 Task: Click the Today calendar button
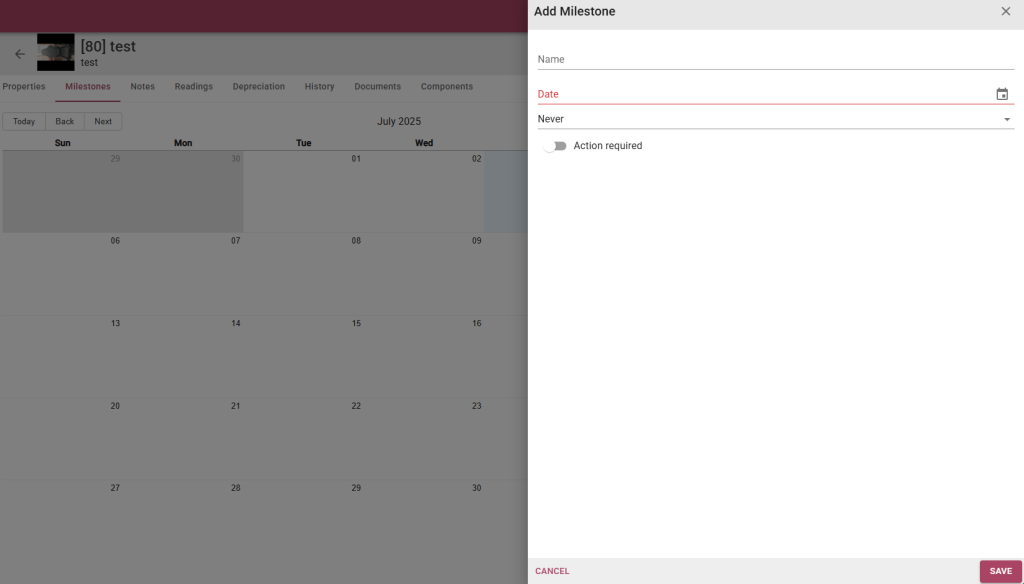24,122
